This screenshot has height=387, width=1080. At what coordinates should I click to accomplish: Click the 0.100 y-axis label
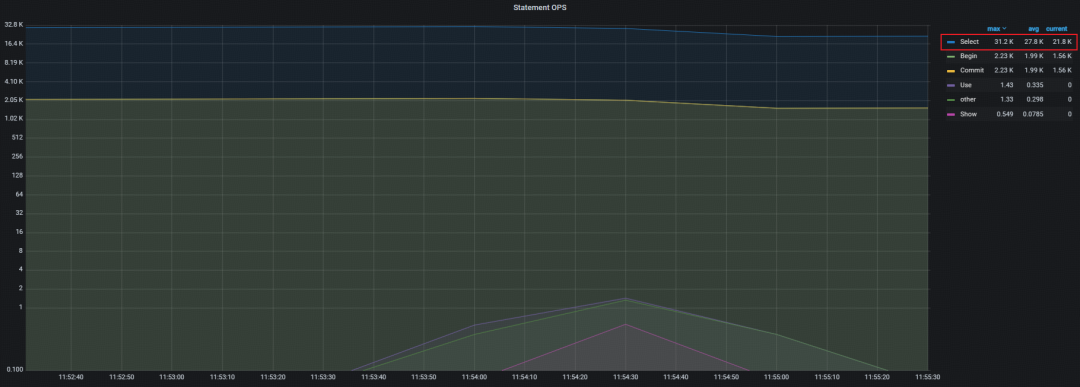(15, 370)
